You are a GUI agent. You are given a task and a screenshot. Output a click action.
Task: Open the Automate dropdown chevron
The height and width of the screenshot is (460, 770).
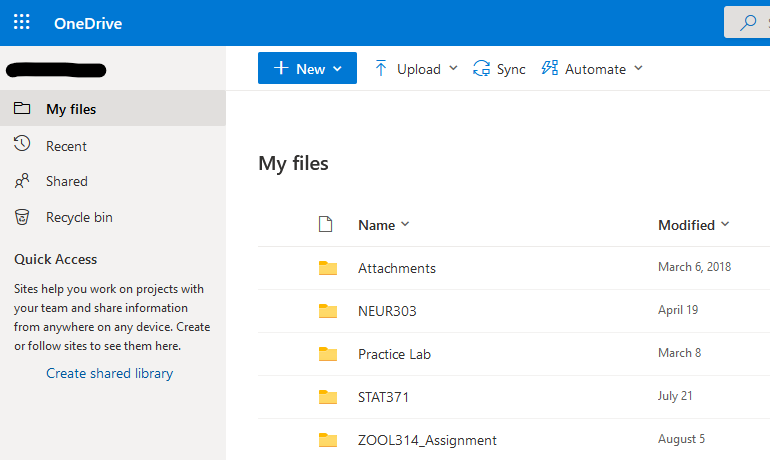click(638, 69)
